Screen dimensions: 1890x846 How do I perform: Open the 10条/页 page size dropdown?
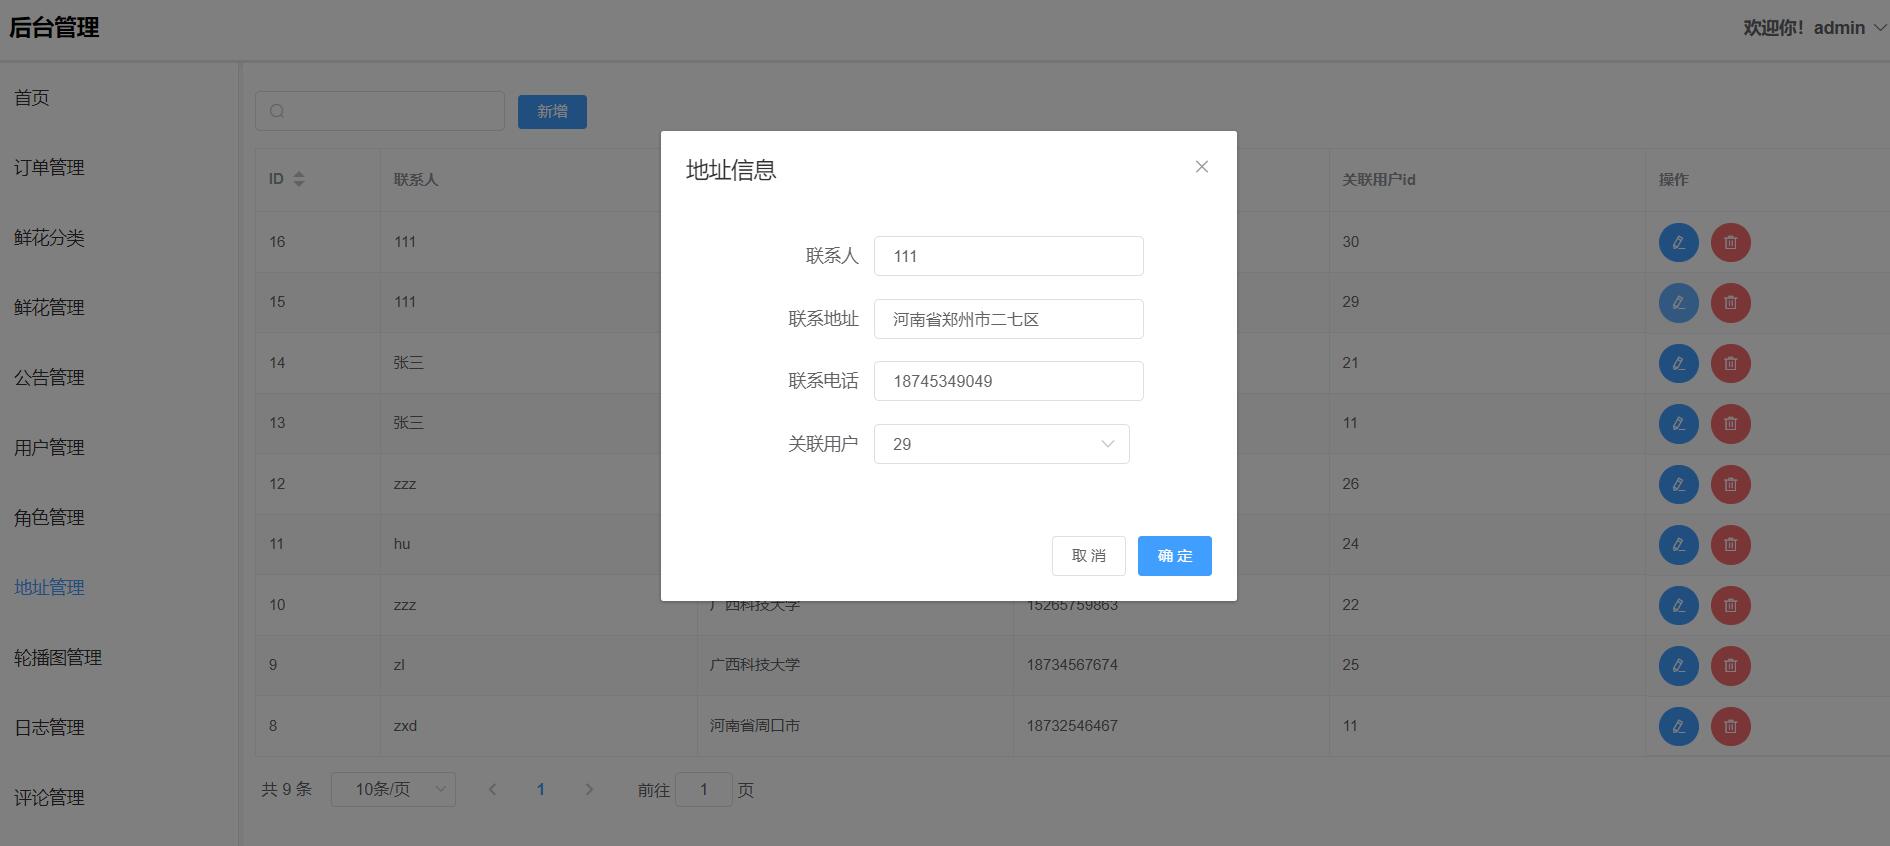[393, 789]
